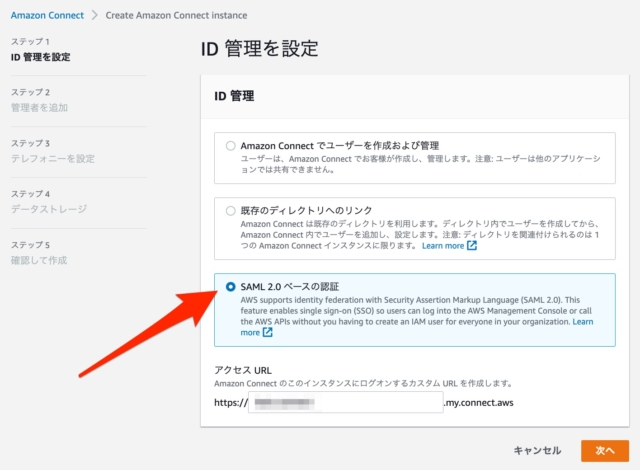Click the キャンセル button
The height and width of the screenshot is (470, 640).
pos(537,450)
